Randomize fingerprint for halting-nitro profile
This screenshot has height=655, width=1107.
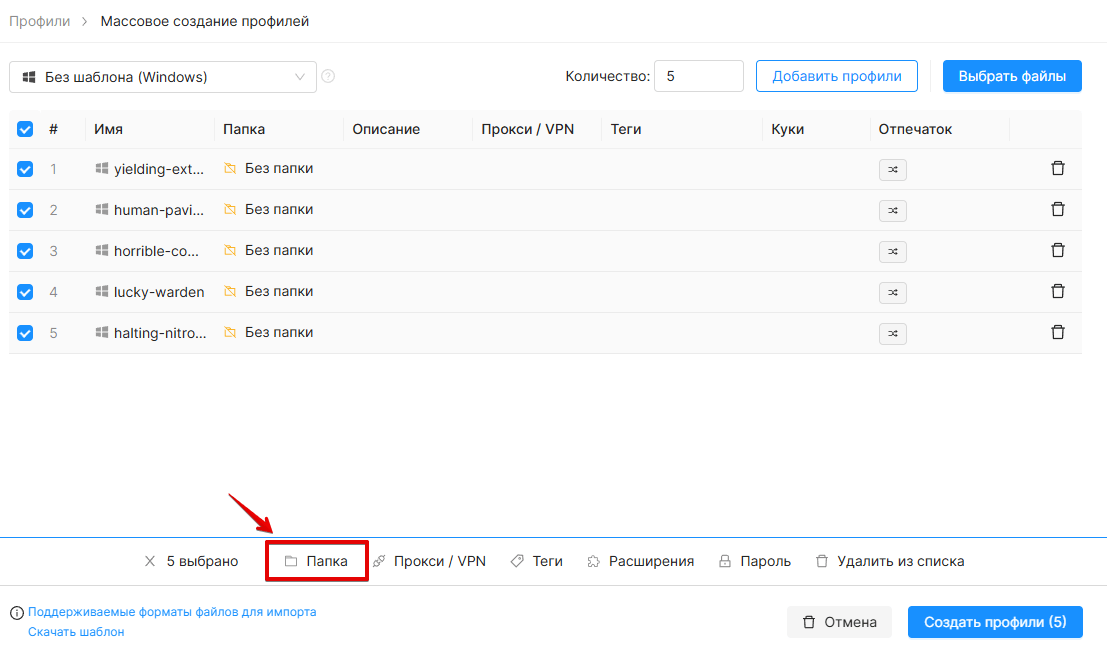892,333
